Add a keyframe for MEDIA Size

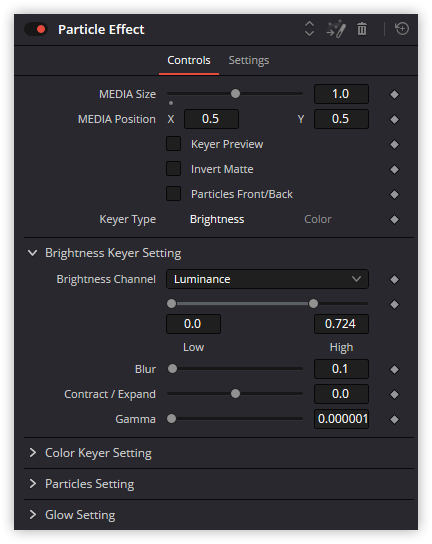point(394,94)
